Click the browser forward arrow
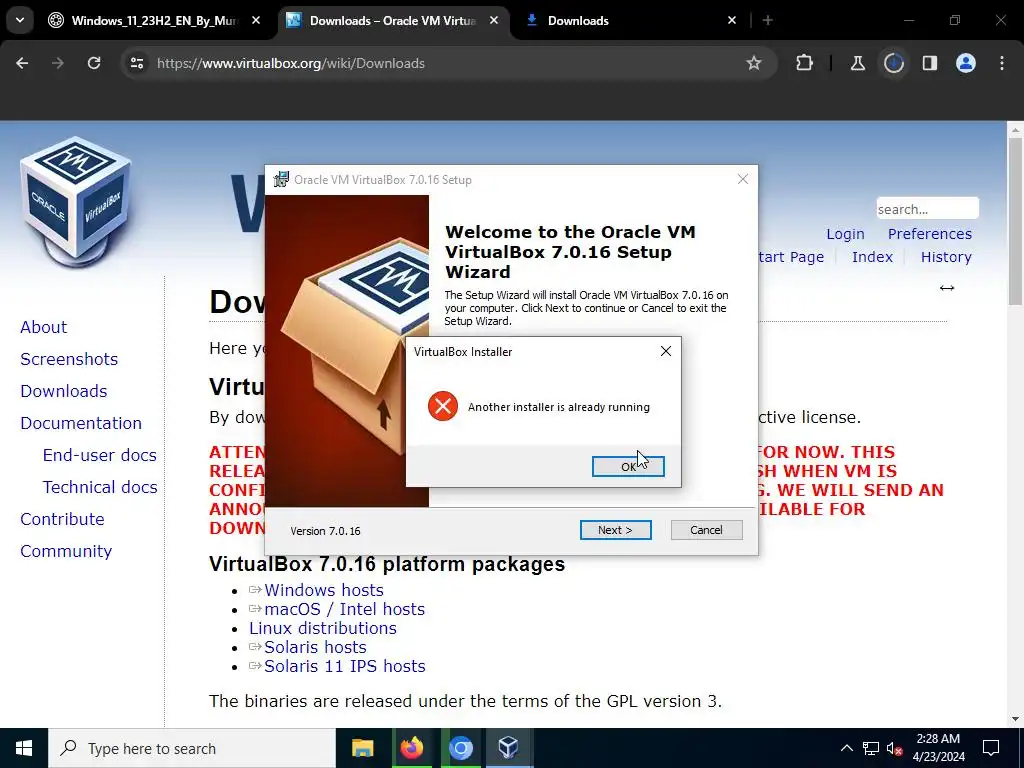This screenshot has width=1024, height=768. click(58, 63)
